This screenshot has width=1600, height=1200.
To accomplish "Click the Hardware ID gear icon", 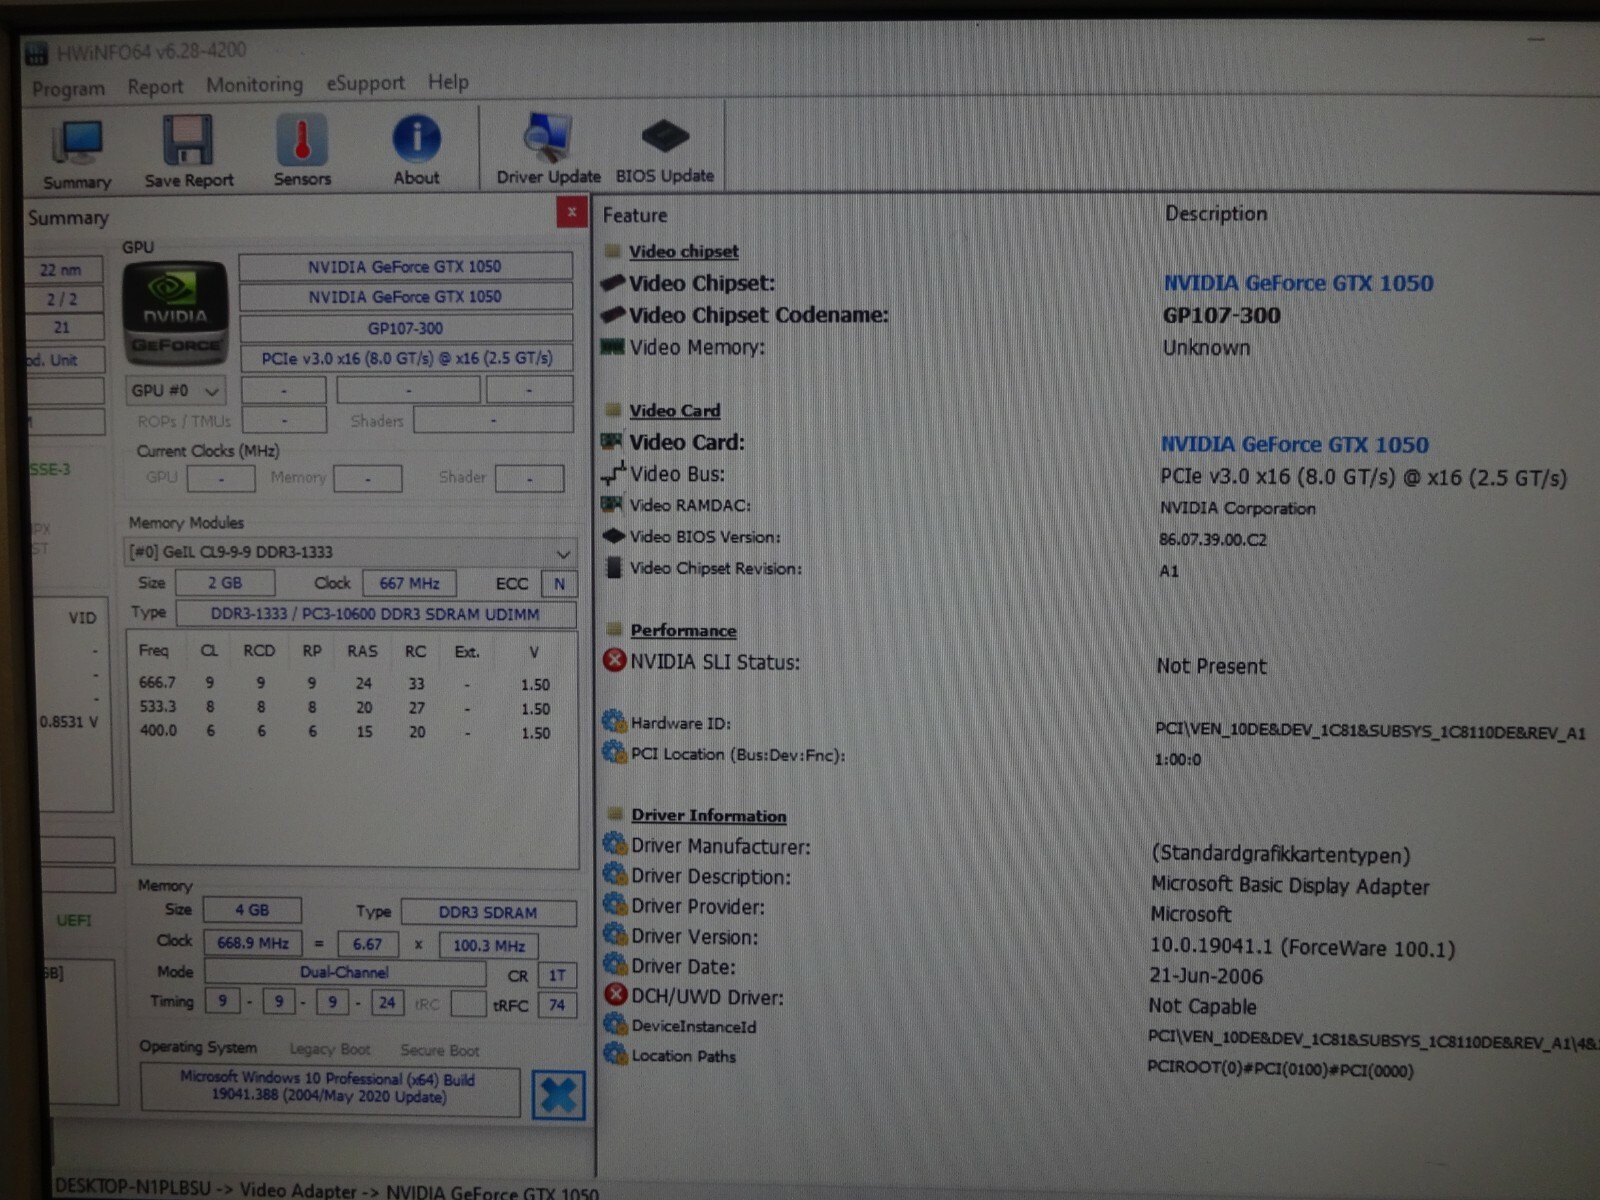I will (x=614, y=721).
